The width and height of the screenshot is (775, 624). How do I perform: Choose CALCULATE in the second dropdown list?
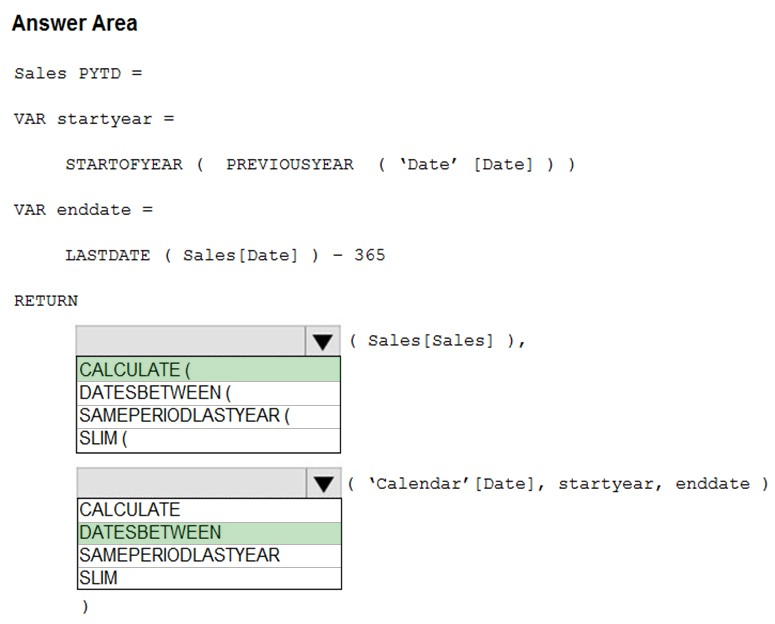210,510
